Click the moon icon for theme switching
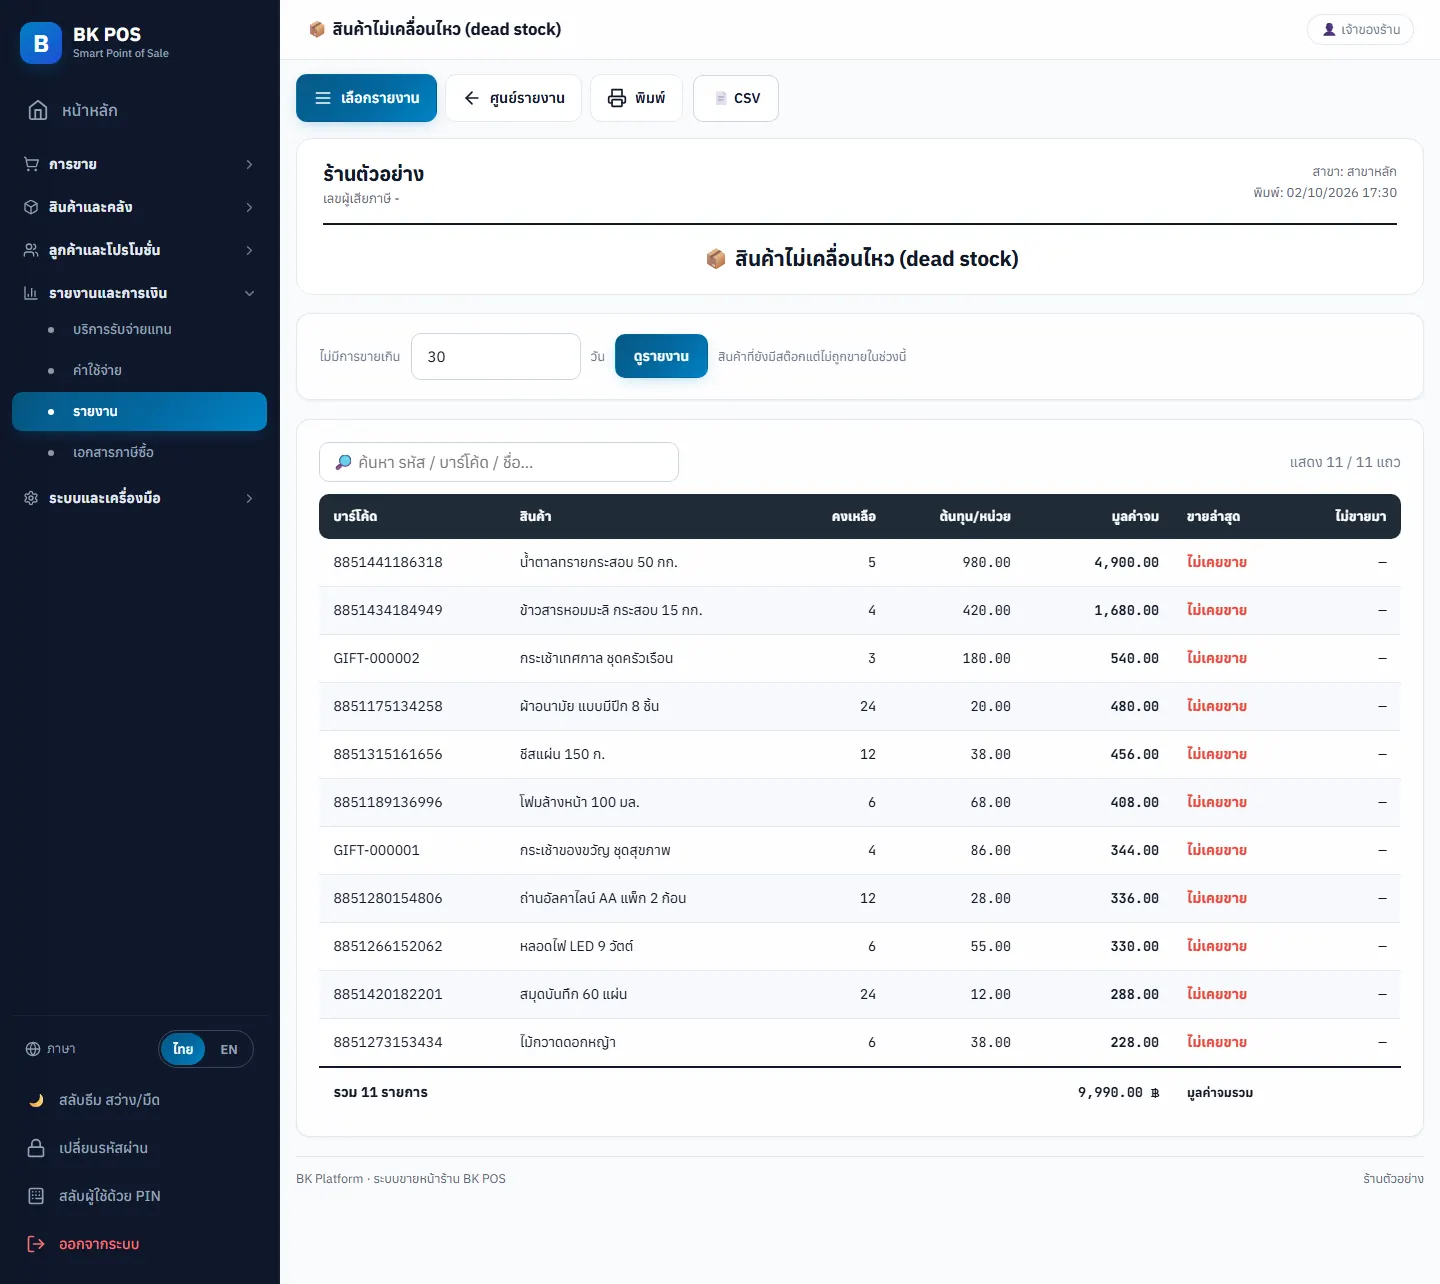Screen dimensions: 1440x1284 (36, 1100)
